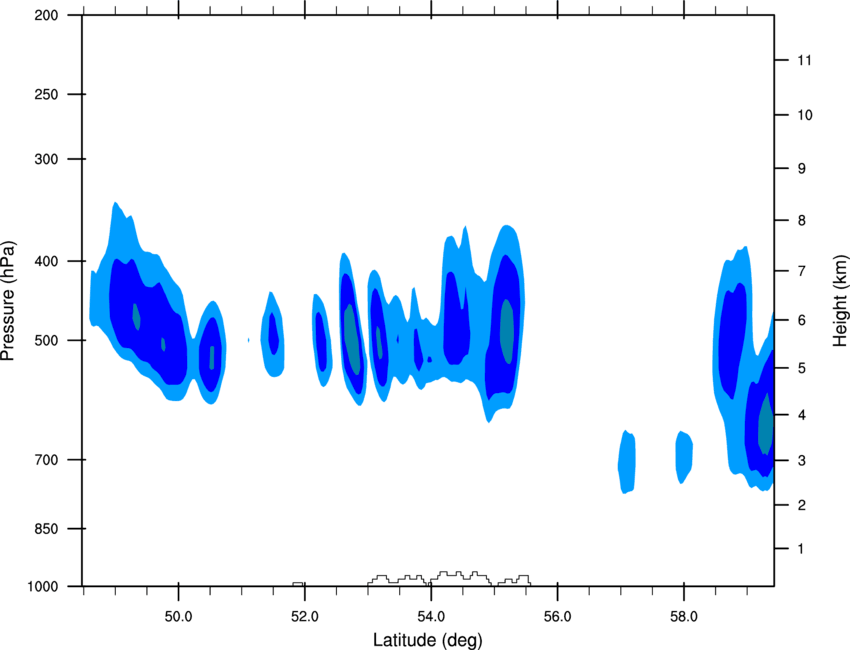This screenshot has width=850, height=650.
Task: Click the 8 km height label
Action: coord(802,221)
